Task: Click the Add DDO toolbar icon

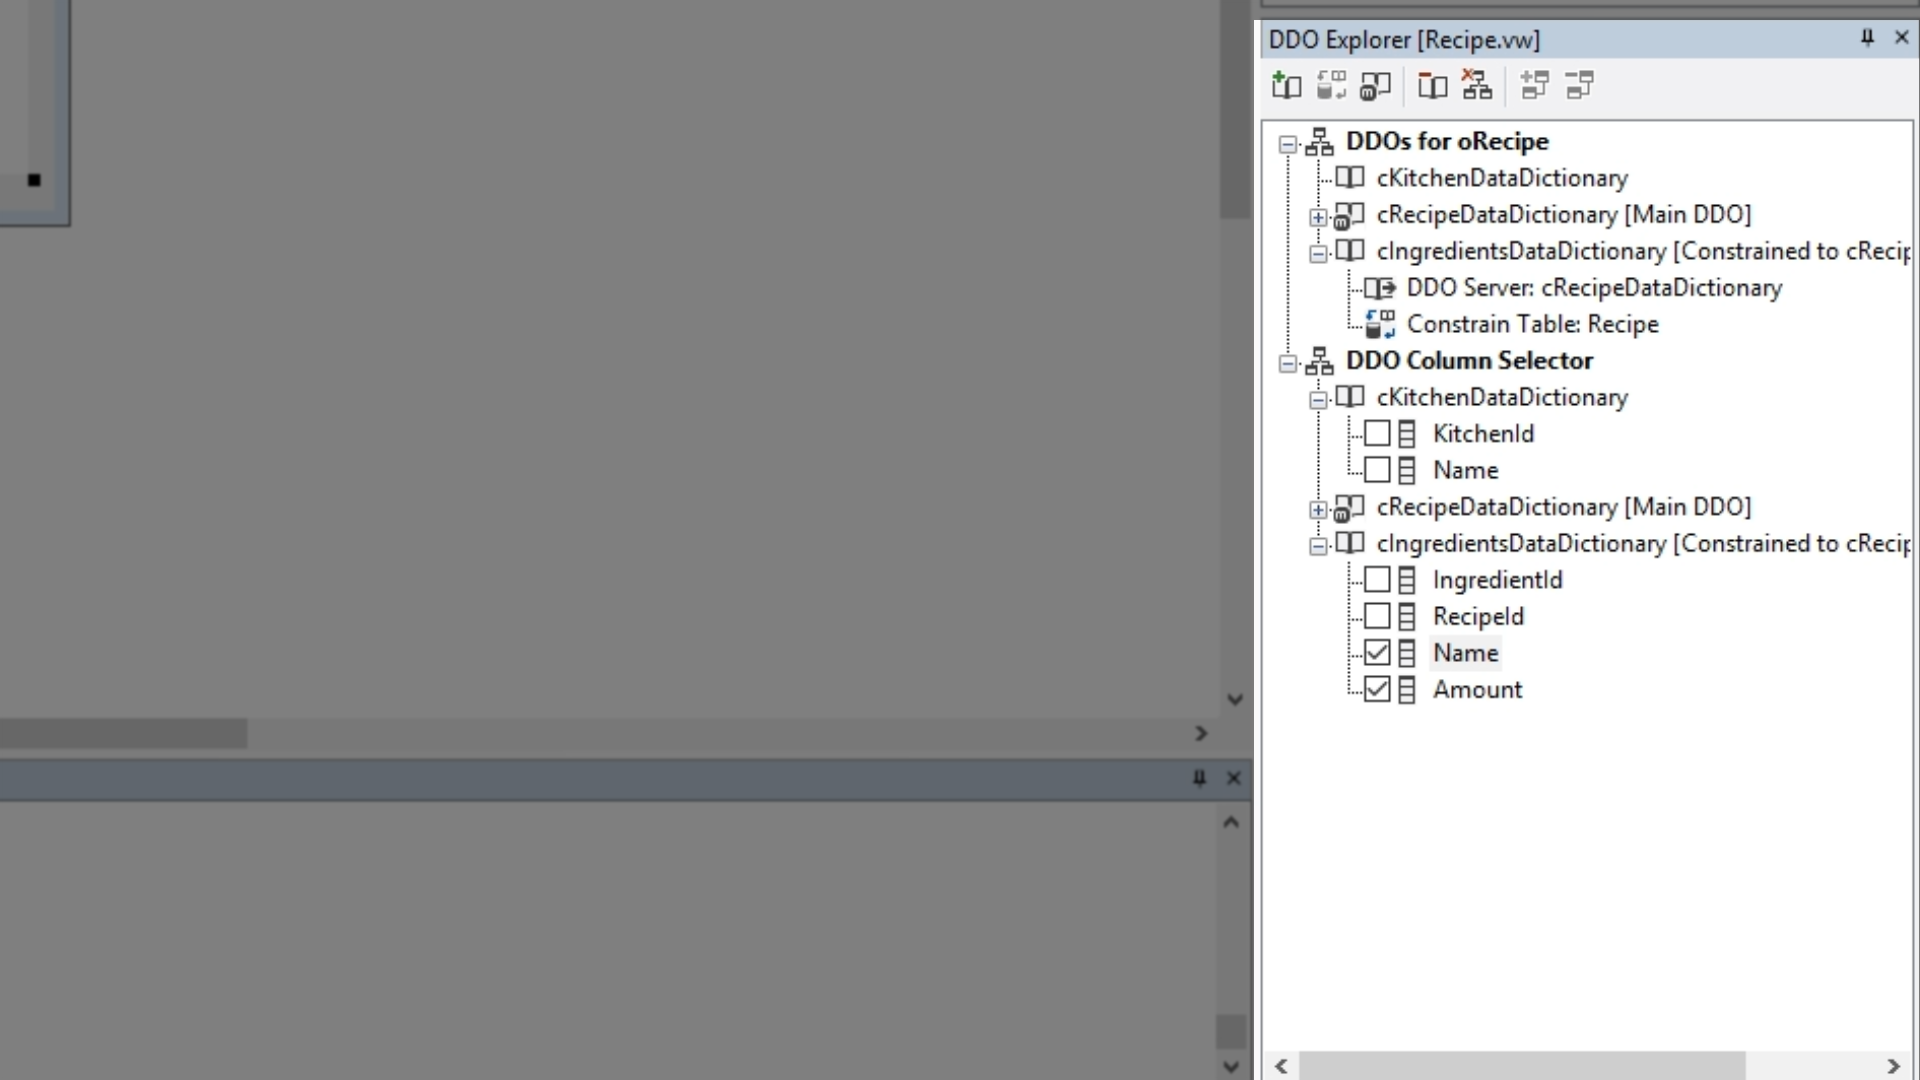Action: (1286, 86)
